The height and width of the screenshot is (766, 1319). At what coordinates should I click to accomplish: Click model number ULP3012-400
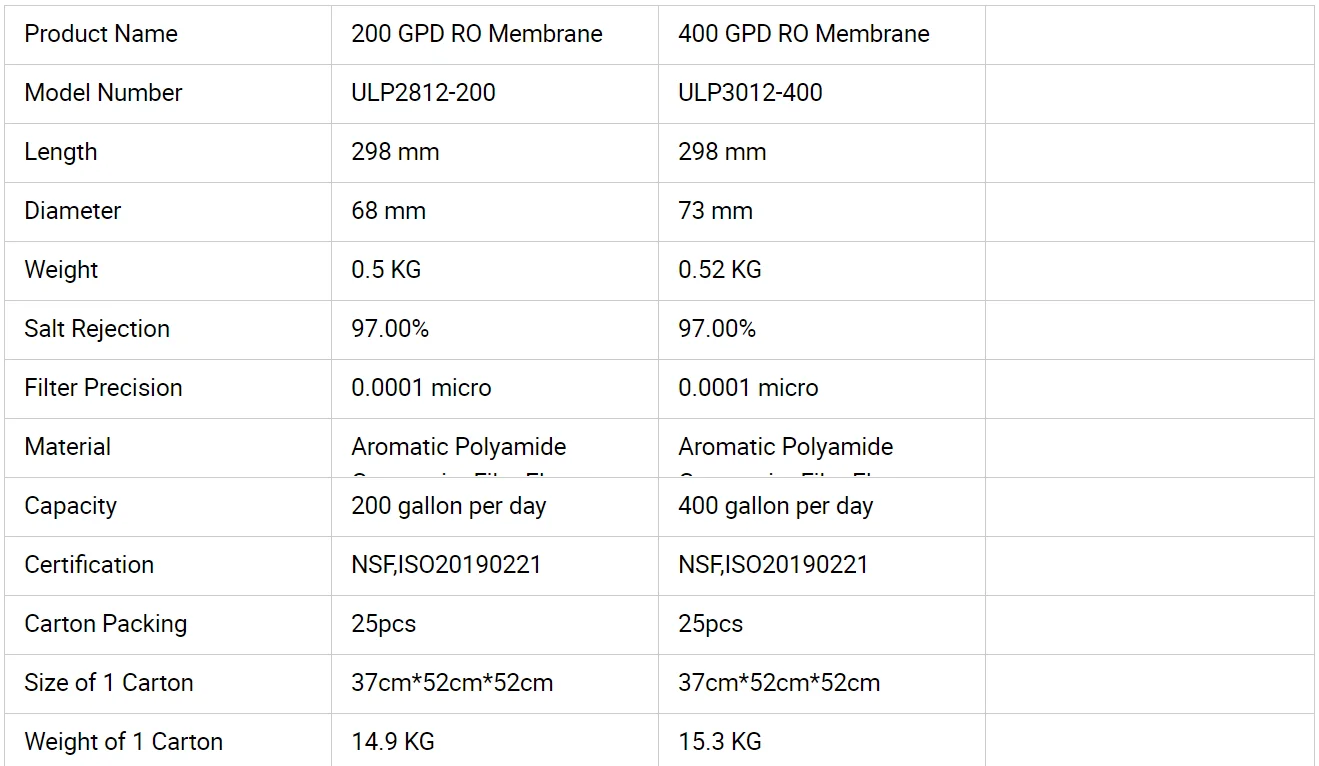(750, 93)
